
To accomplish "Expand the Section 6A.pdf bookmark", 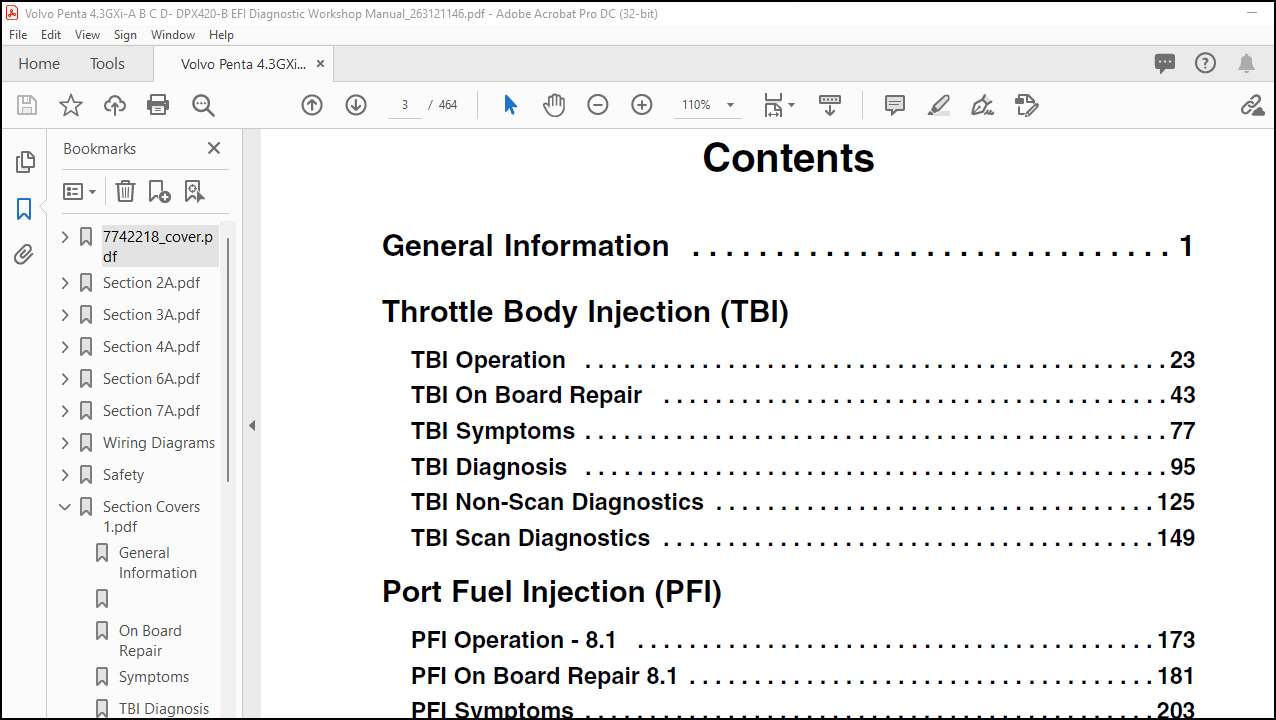I will (x=65, y=379).
